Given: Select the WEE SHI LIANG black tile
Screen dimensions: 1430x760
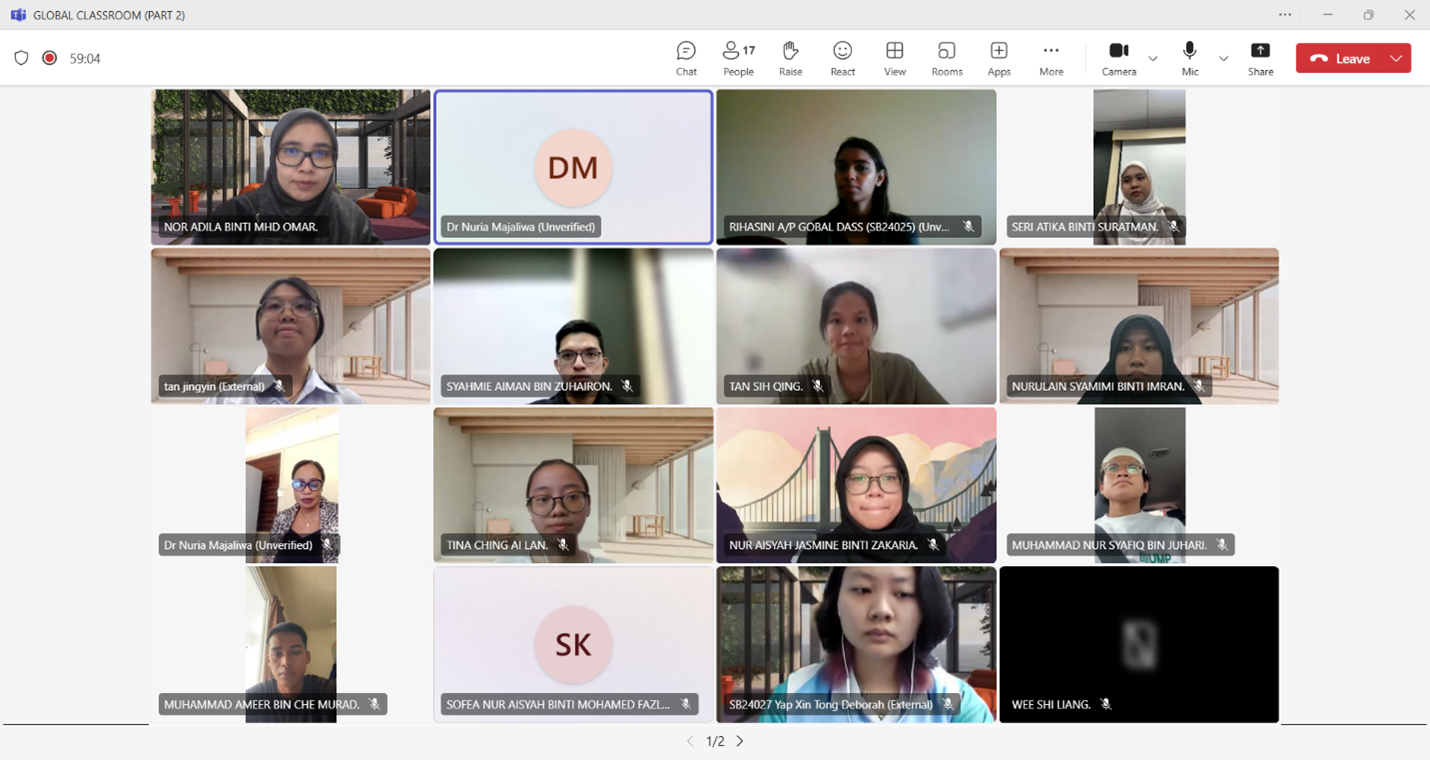Looking at the screenshot, I should click(x=1139, y=644).
